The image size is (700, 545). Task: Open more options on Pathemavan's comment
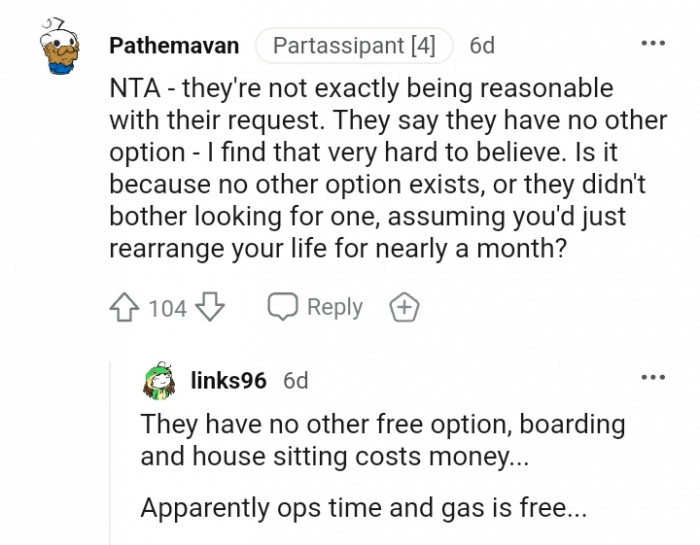653,44
